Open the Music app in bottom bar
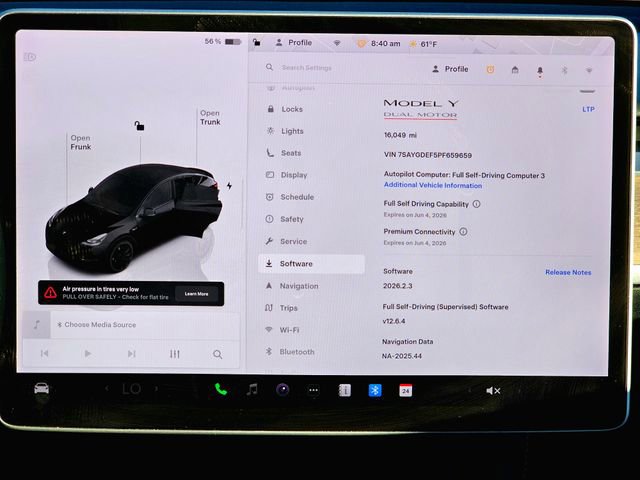 coord(252,389)
